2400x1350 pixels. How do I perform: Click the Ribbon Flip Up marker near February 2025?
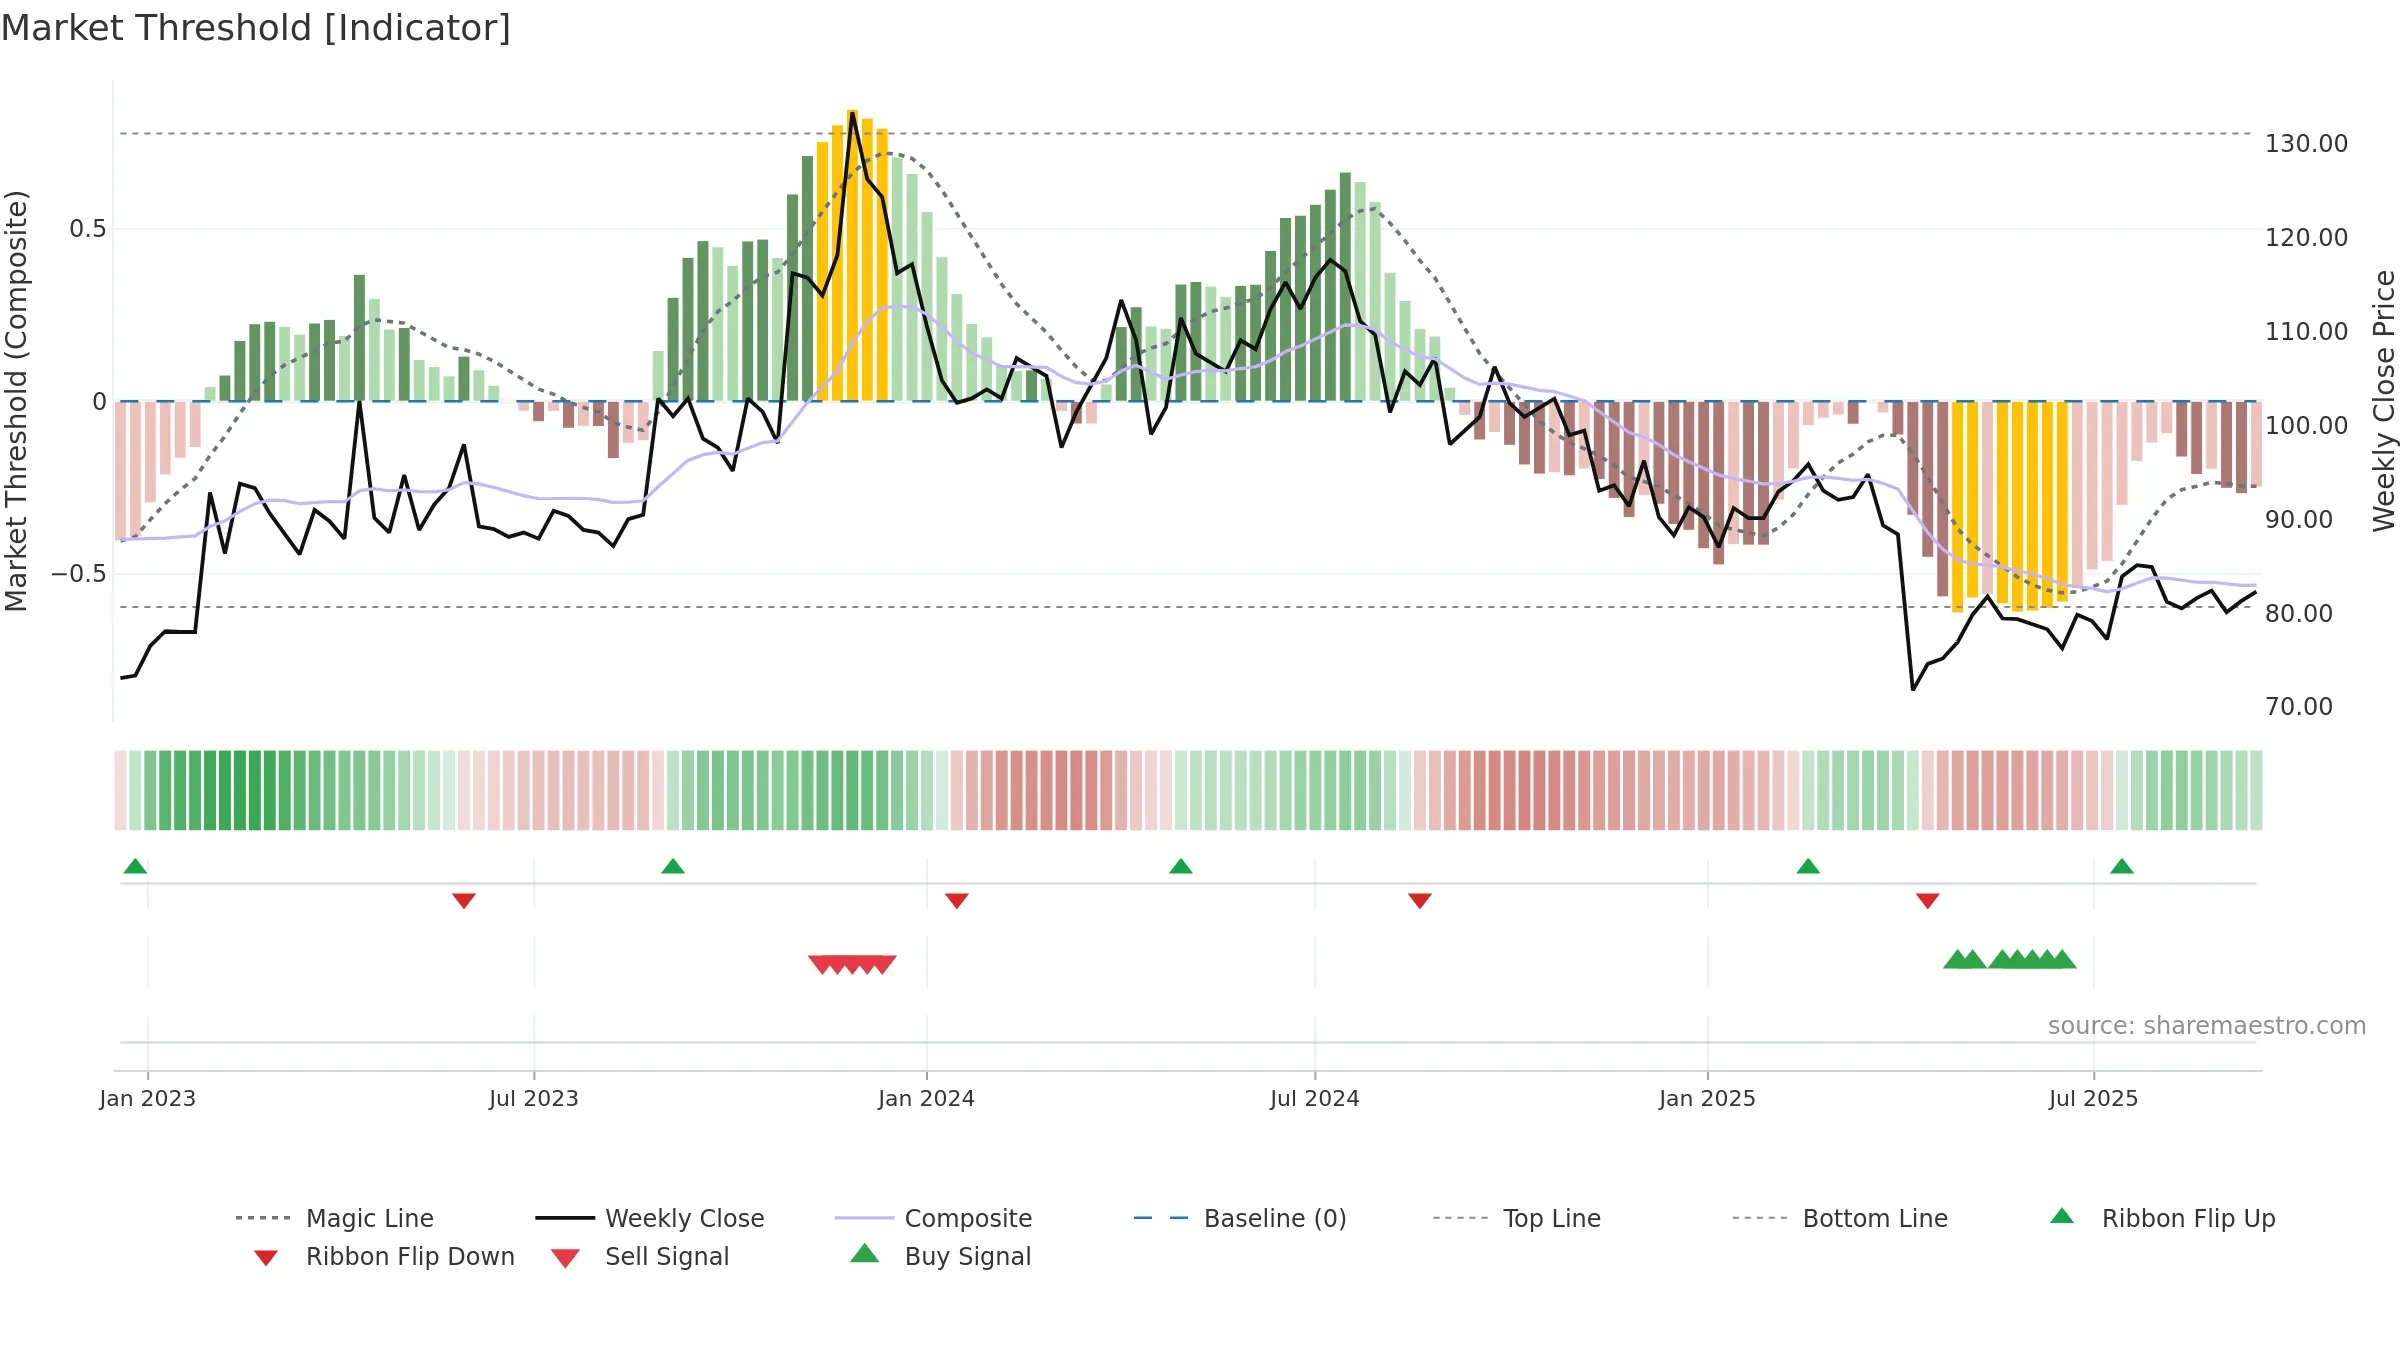pyautogui.click(x=1808, y=866)
